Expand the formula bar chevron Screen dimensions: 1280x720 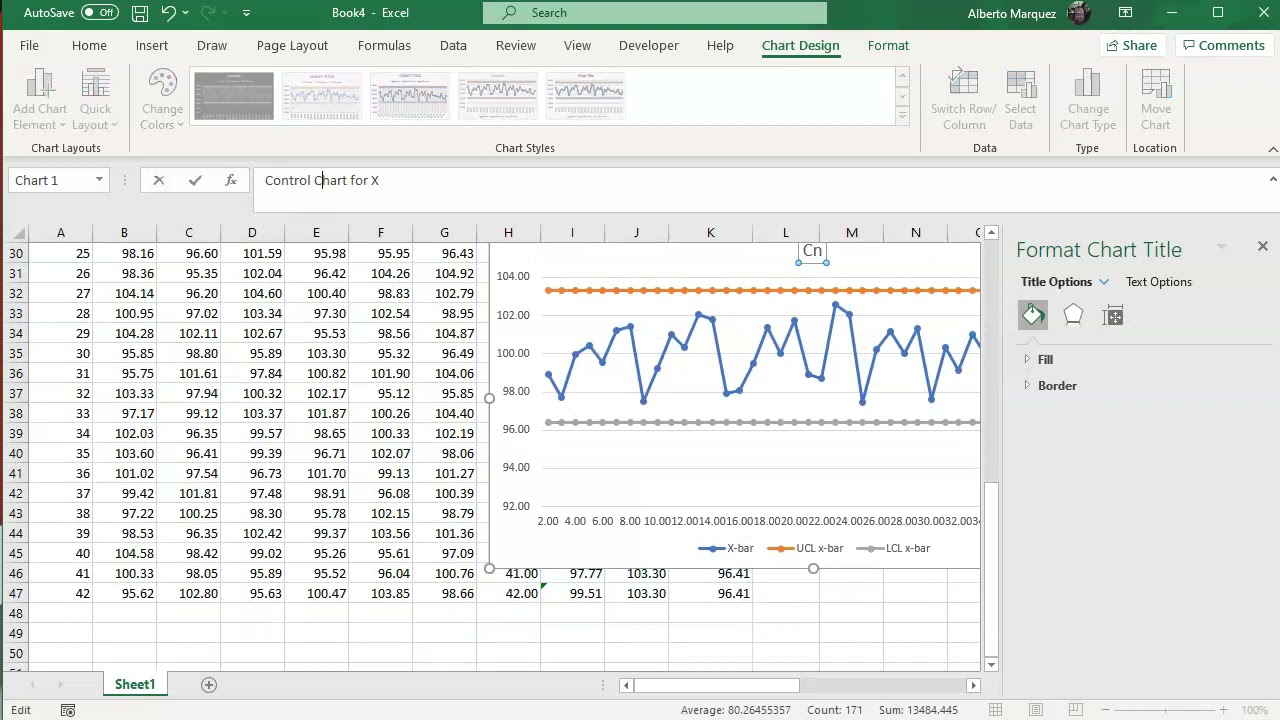point(1272,180)
